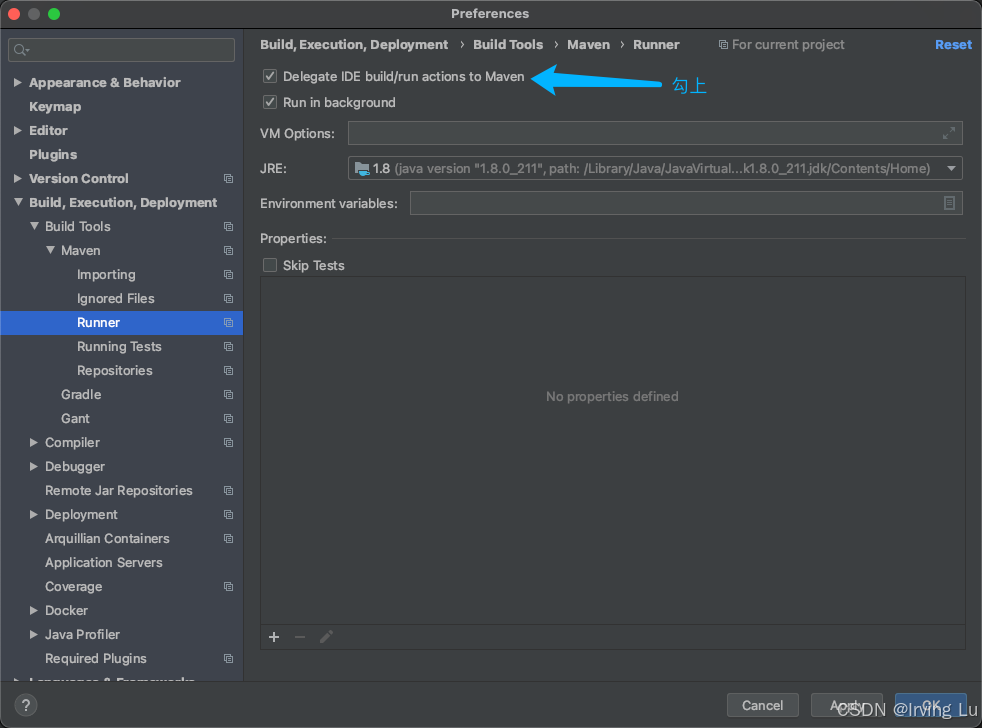
Task: Expand the Docker node
Action: [34, 610]
